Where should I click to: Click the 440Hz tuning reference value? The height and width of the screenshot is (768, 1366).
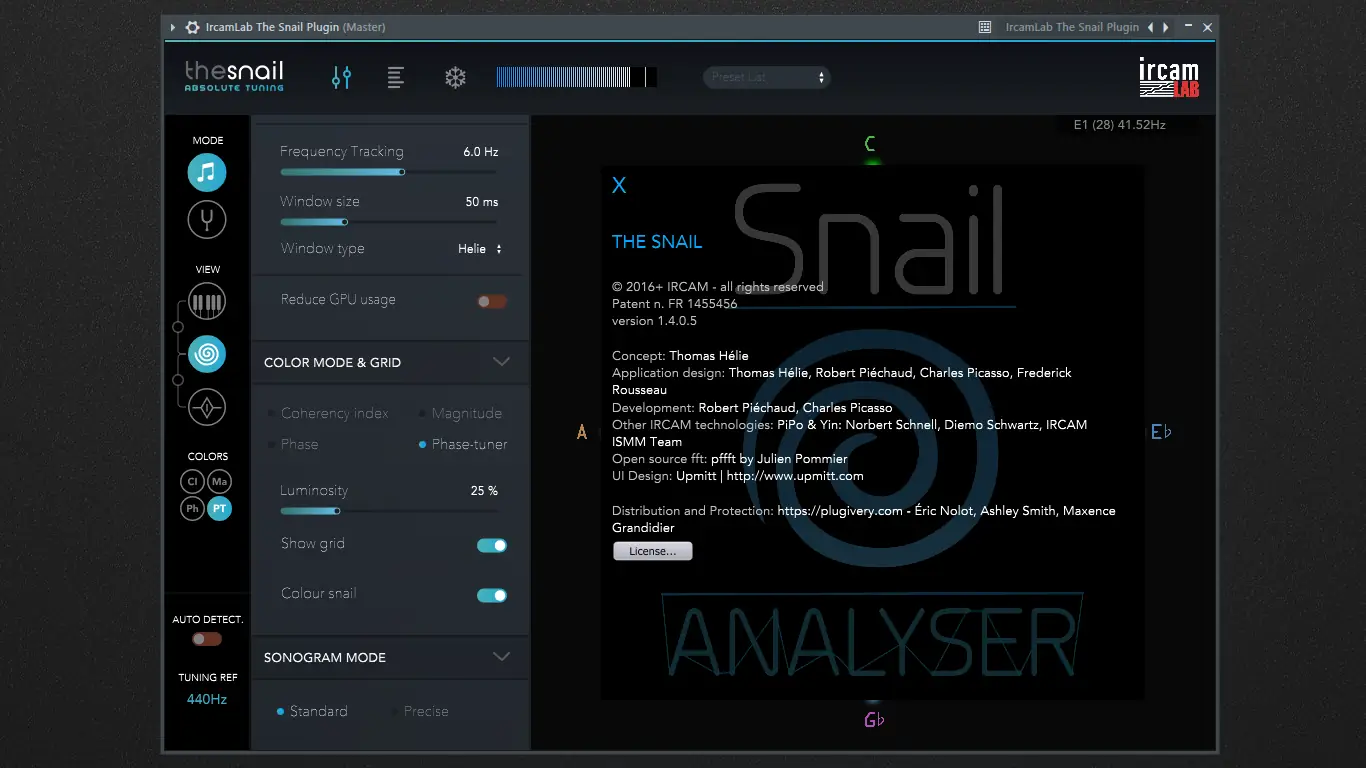point(207,699)
